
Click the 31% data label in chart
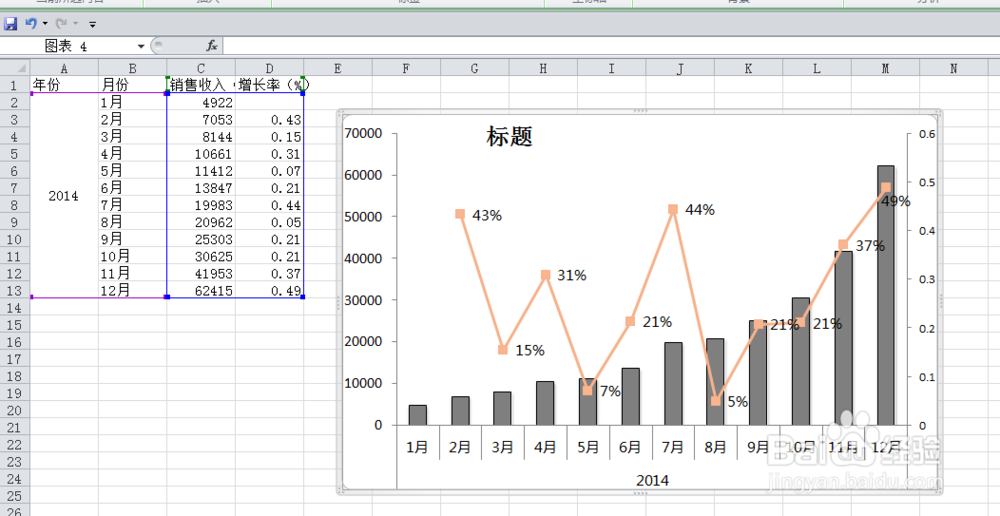(571, 276)
